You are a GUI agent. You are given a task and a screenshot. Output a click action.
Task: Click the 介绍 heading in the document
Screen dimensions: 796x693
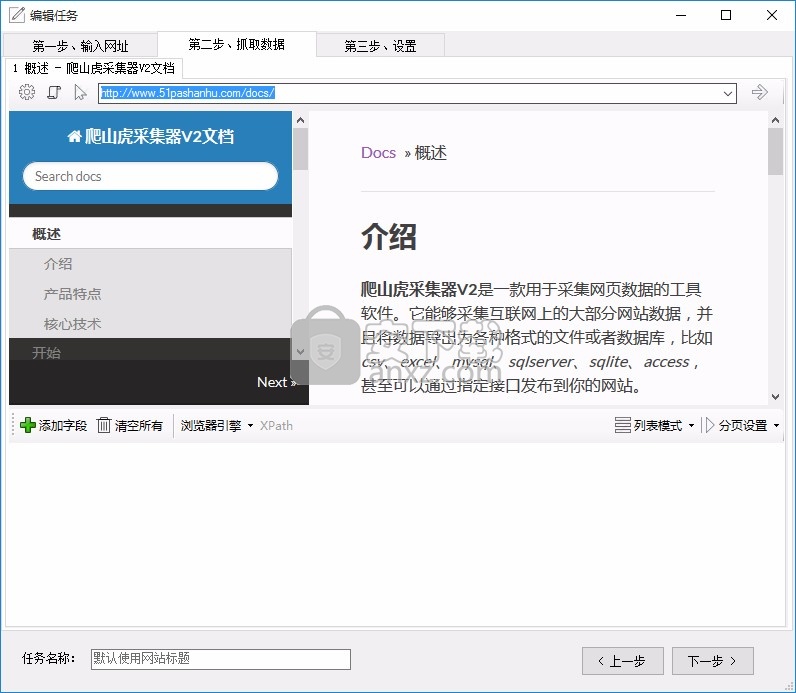point(389,237)
